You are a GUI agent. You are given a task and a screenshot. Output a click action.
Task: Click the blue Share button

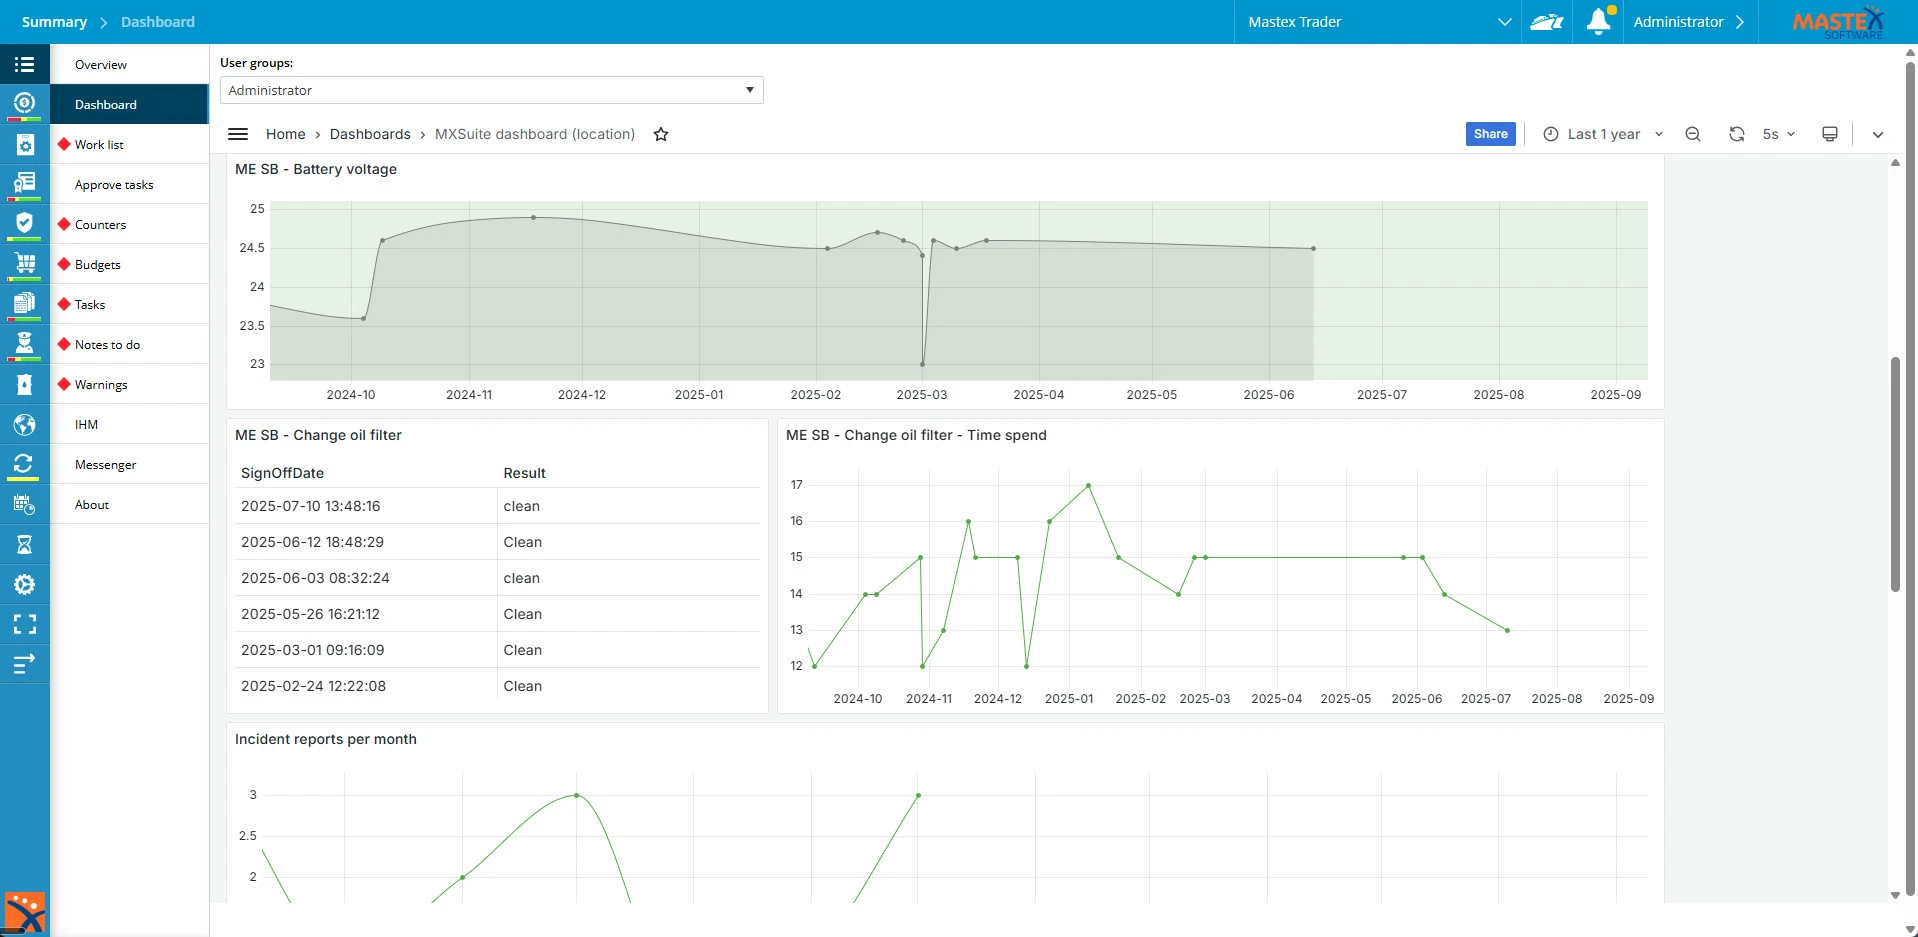1490,134
